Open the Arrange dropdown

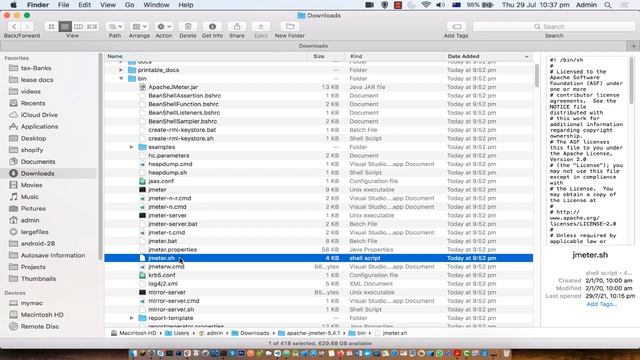139,27
